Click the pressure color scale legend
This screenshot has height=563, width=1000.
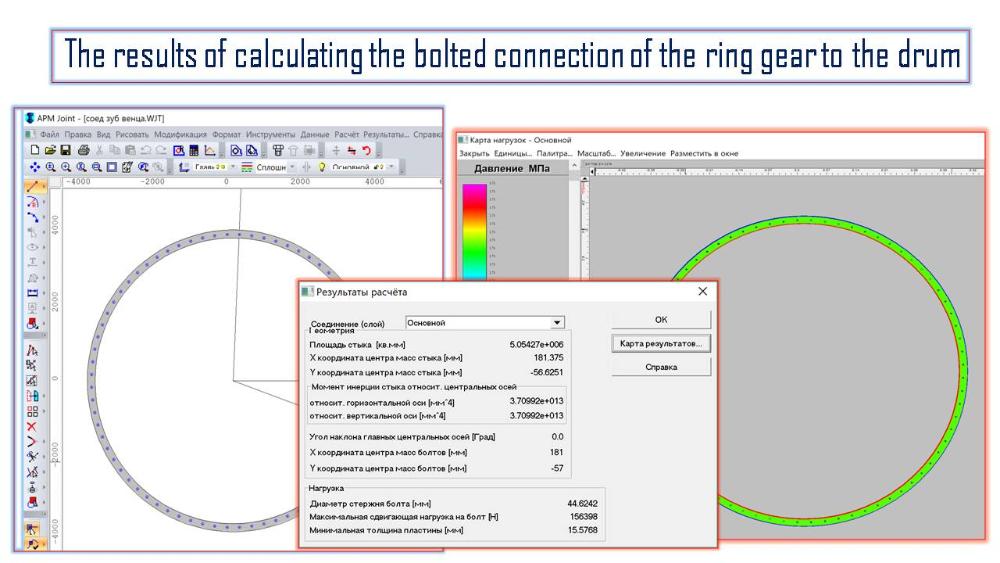coord(470,230)
